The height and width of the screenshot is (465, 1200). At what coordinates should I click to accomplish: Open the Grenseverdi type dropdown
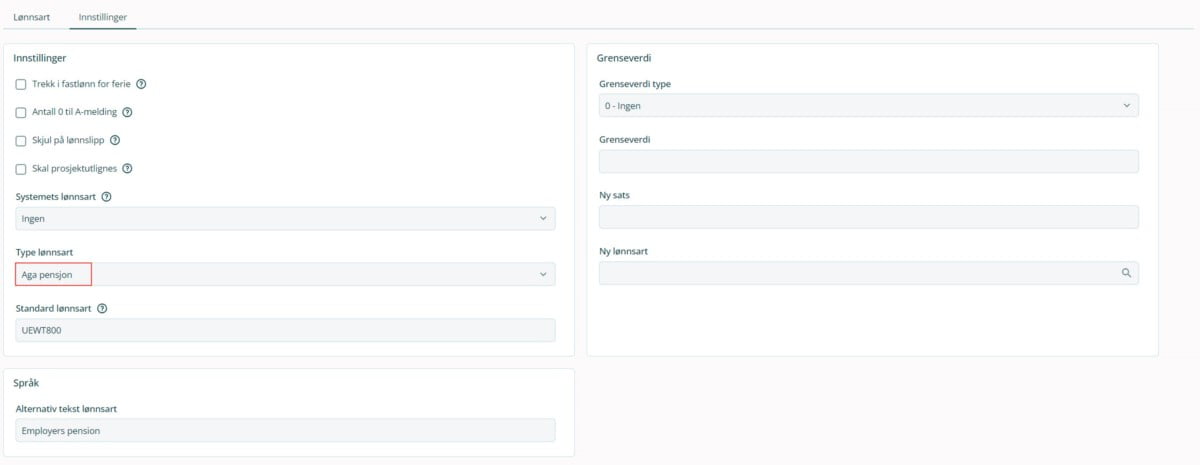[868, 105]
